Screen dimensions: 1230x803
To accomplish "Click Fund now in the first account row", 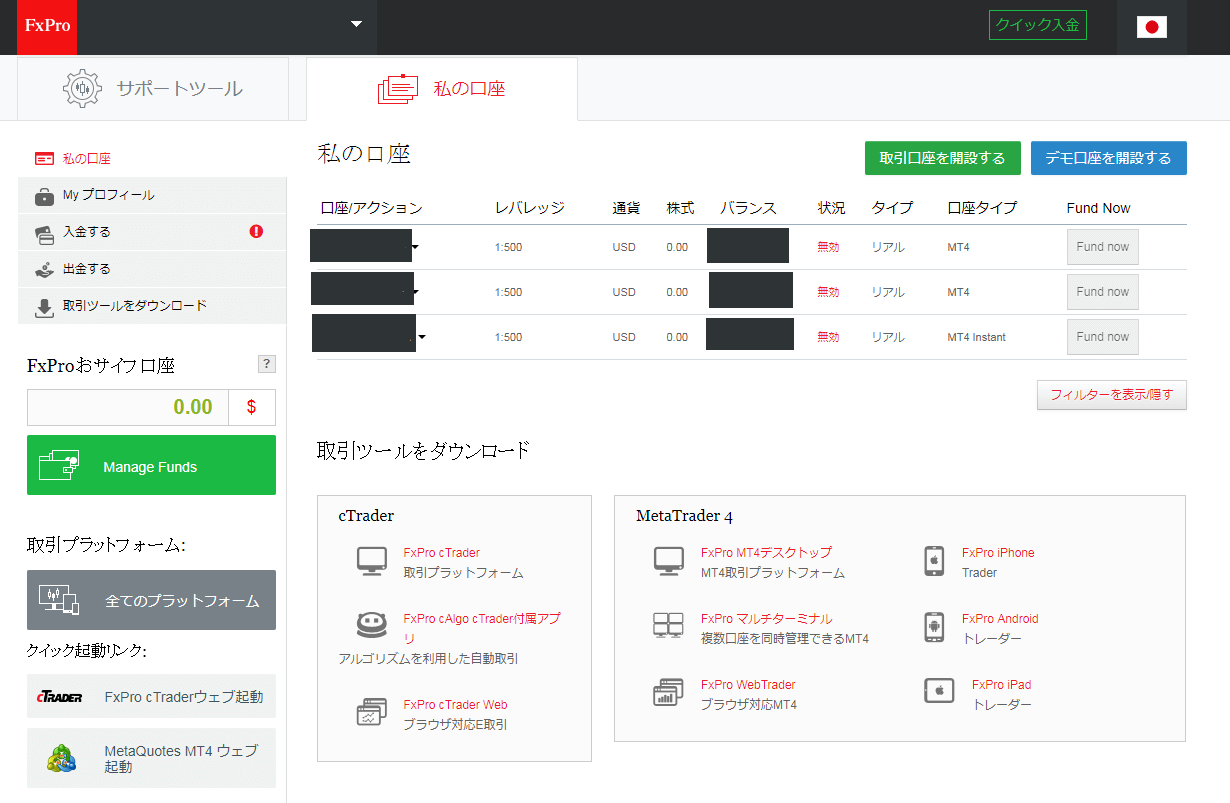I will (x=1103, y=247).
